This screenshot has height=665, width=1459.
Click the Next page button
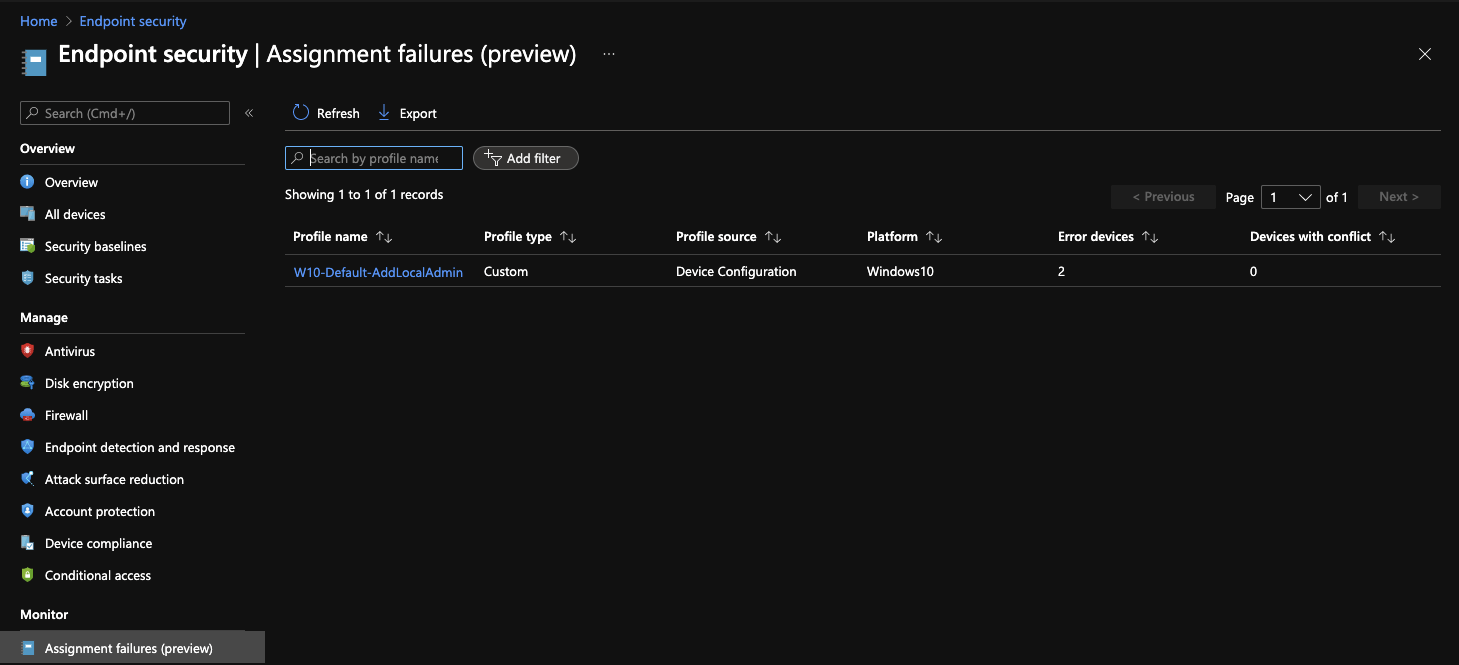pos(1398,197)
